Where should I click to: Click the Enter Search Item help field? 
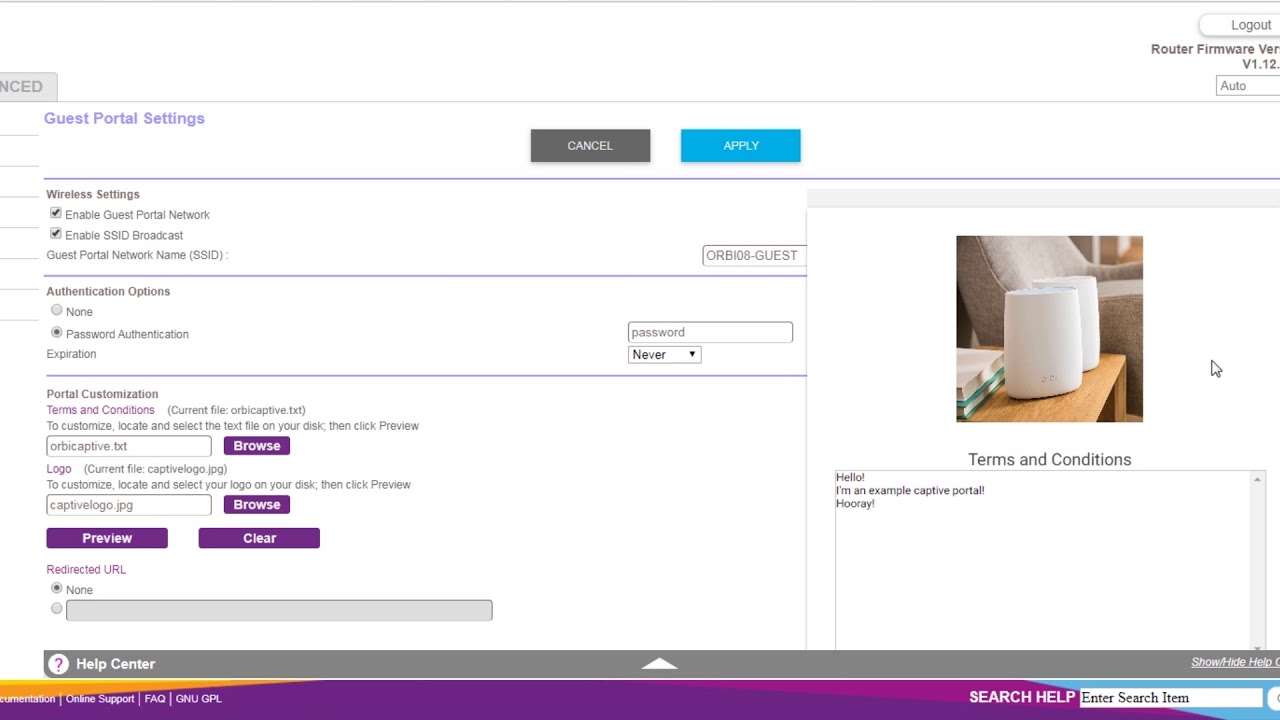tap(1170, 698)
